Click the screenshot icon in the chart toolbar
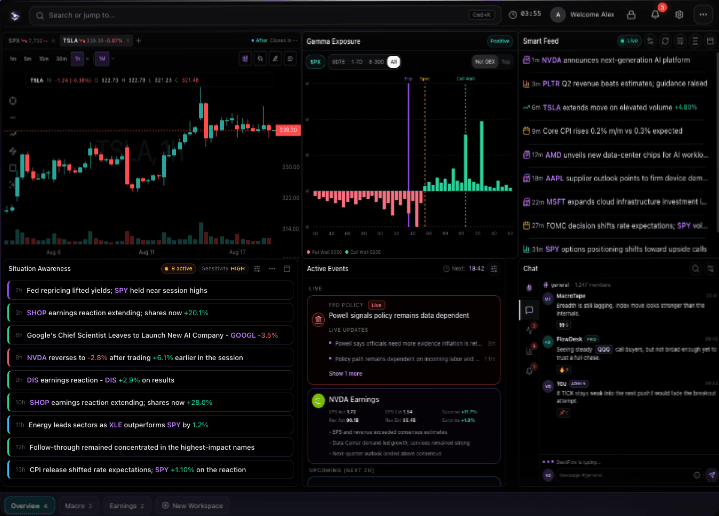719x516 pixels. coord(290,59)
